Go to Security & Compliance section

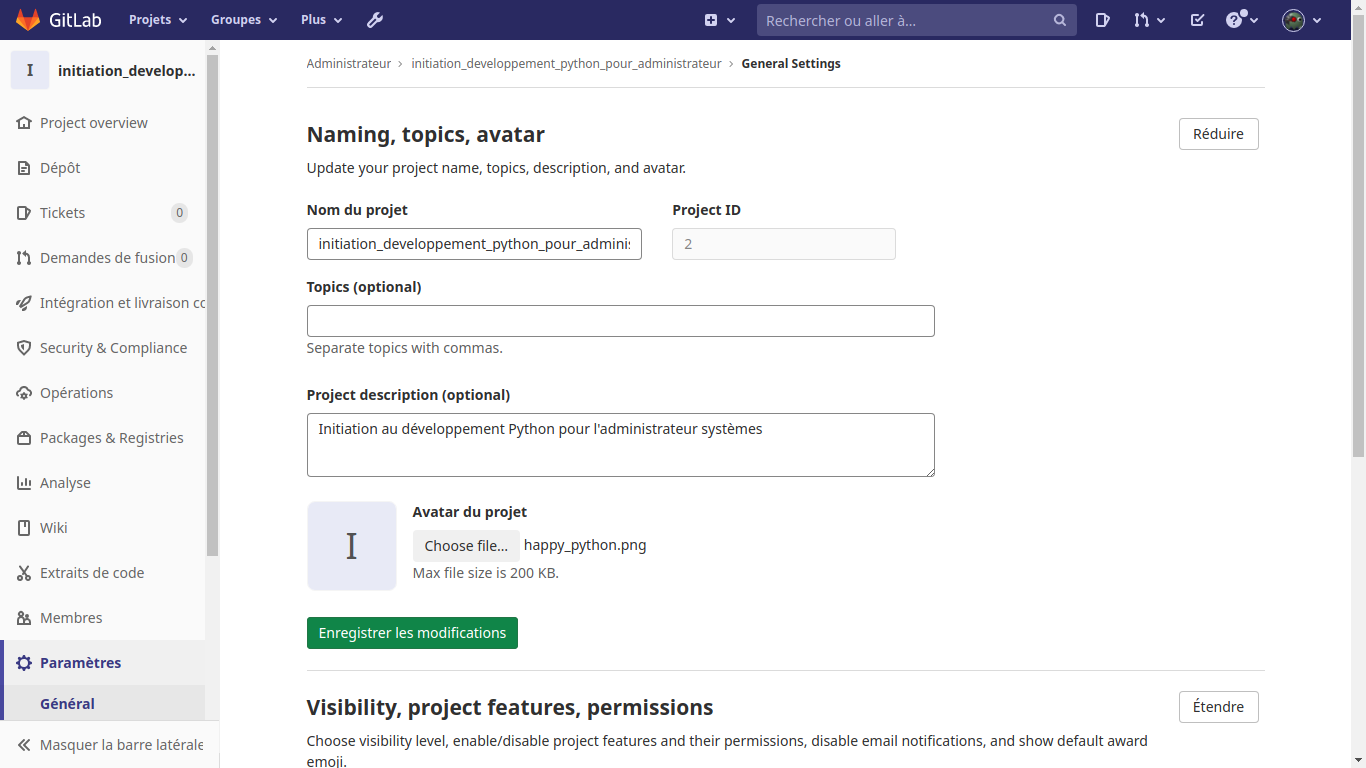click(x=113, y=348)
